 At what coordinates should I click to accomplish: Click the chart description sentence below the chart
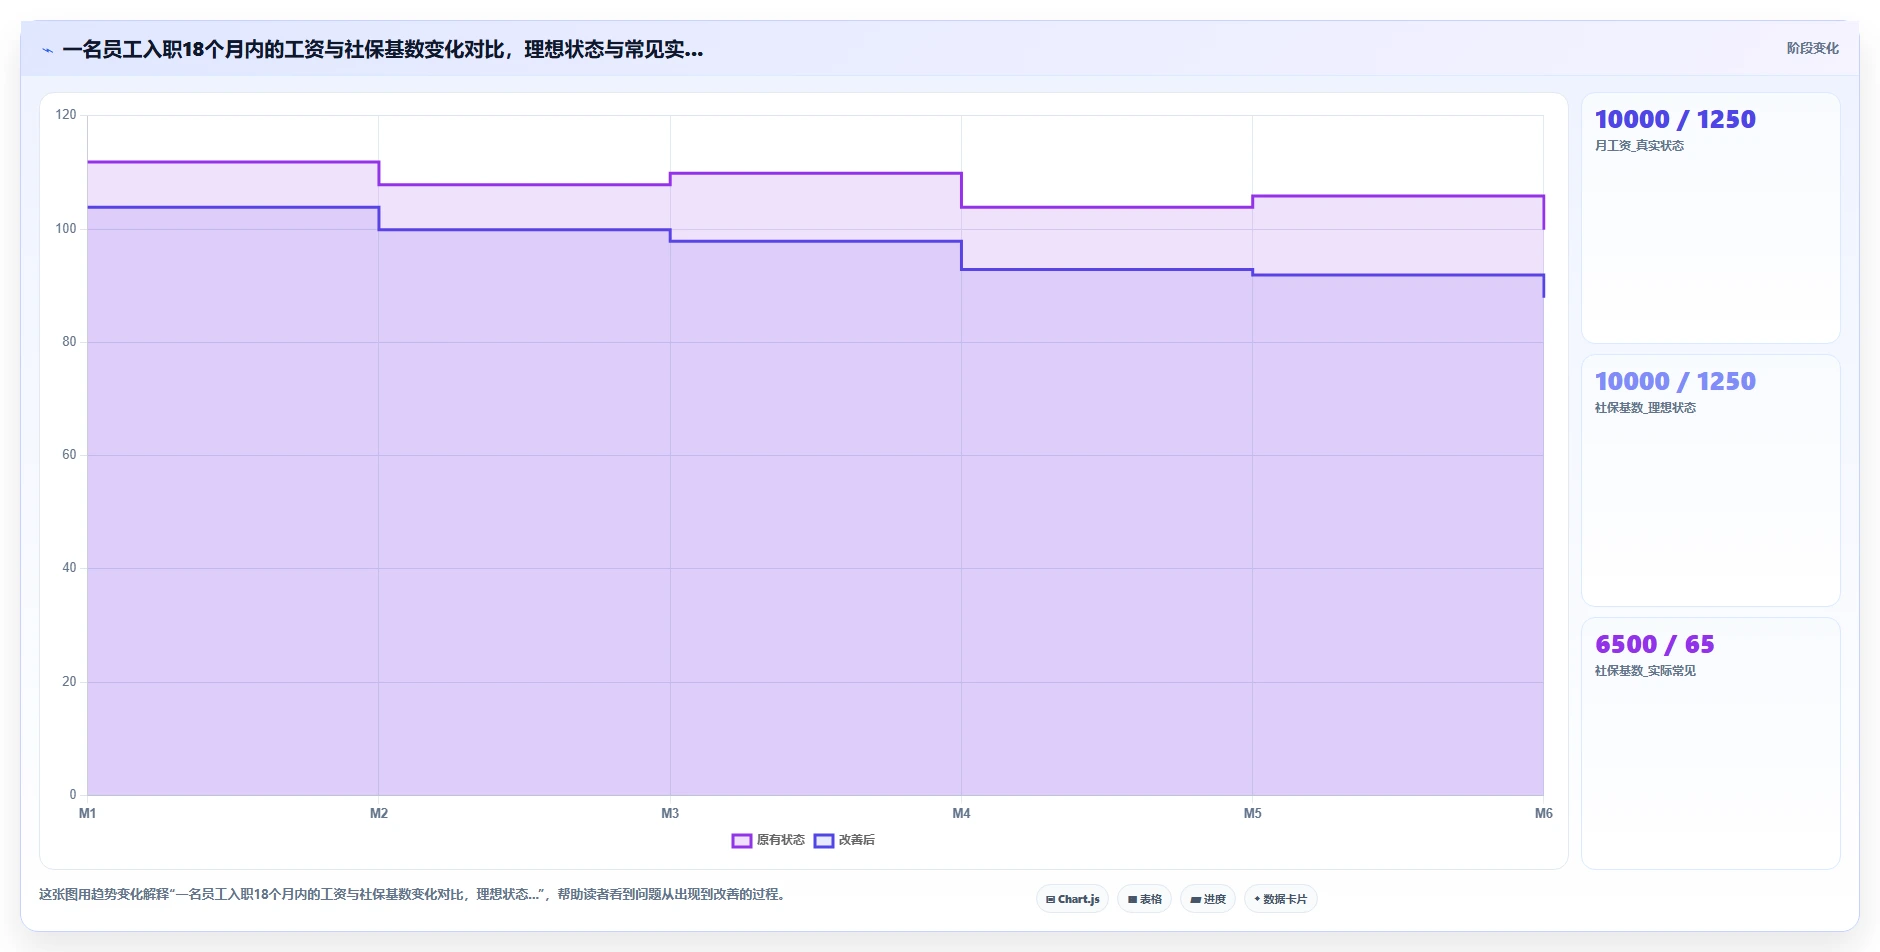click(x=414, y=894)
